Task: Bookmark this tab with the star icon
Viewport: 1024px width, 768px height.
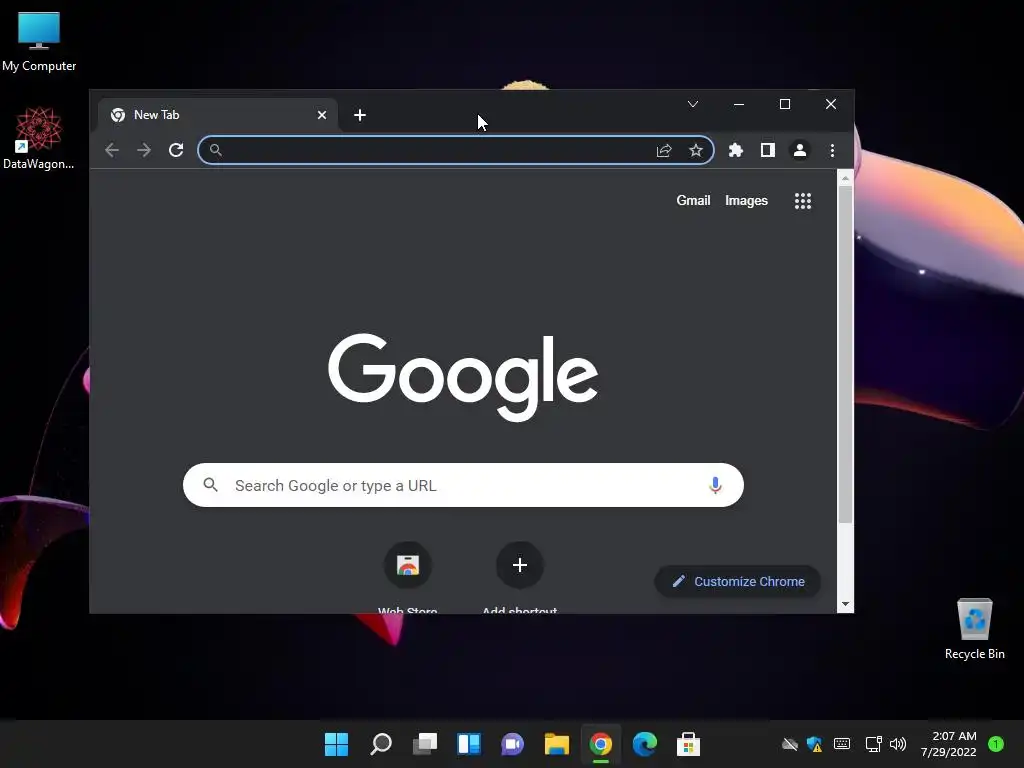Action: point(696,150)
